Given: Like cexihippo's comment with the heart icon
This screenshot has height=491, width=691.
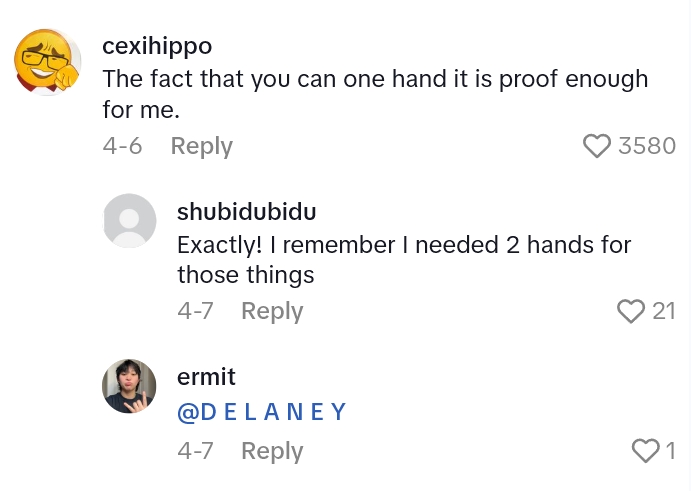Looking at the screenshot, I should (x=596, y=146).
